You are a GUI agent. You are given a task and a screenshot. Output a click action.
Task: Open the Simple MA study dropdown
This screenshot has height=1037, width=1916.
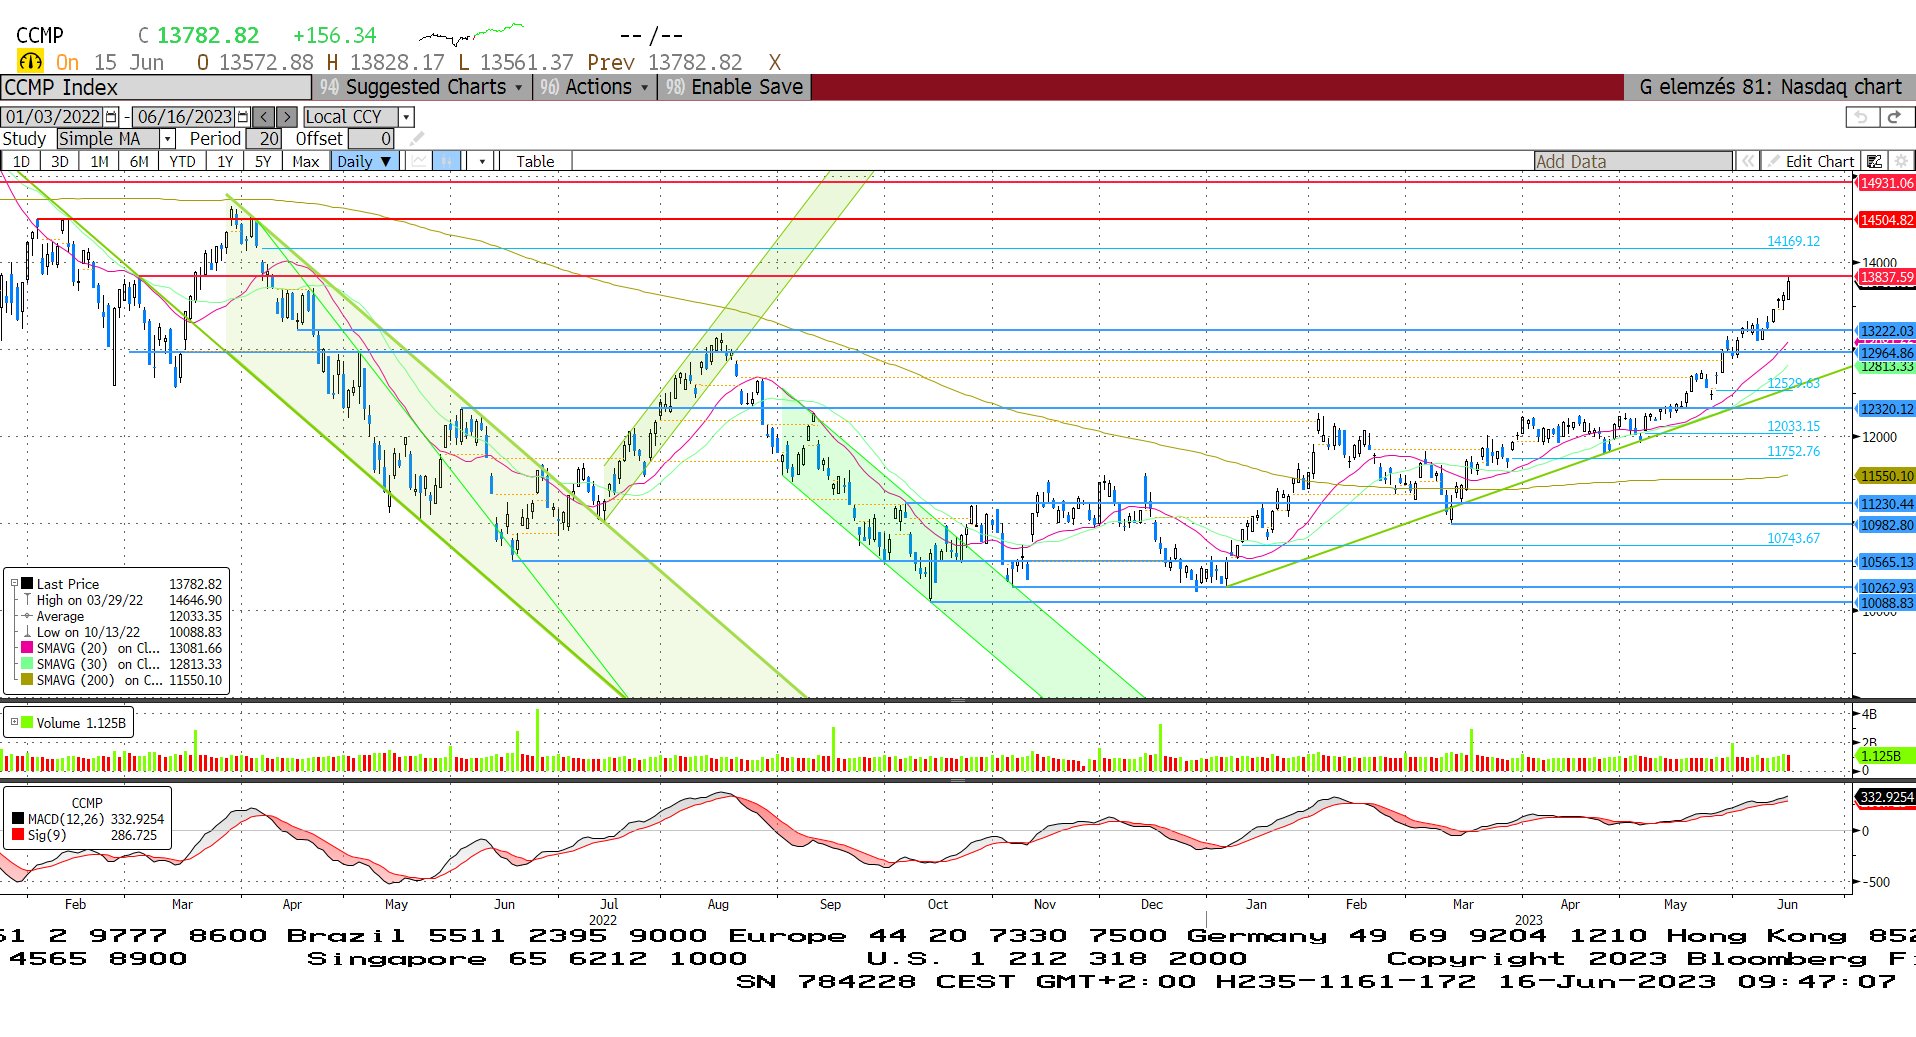[x=168, y=139]
